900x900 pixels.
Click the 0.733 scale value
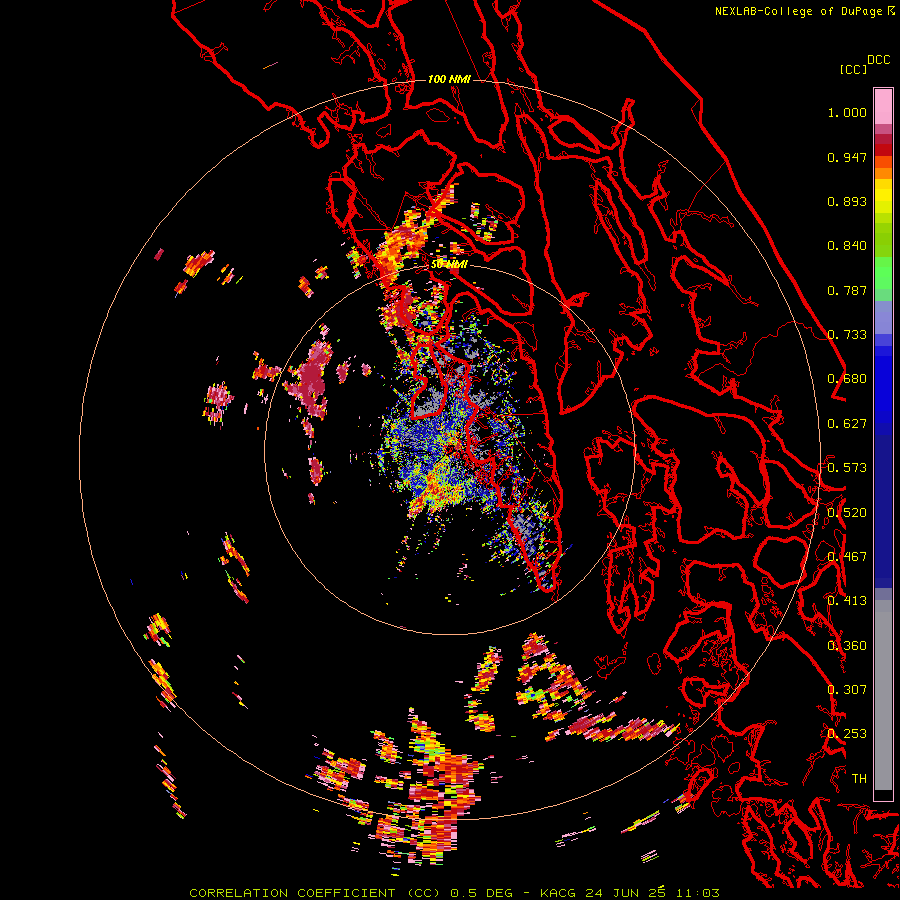[847, 335]
